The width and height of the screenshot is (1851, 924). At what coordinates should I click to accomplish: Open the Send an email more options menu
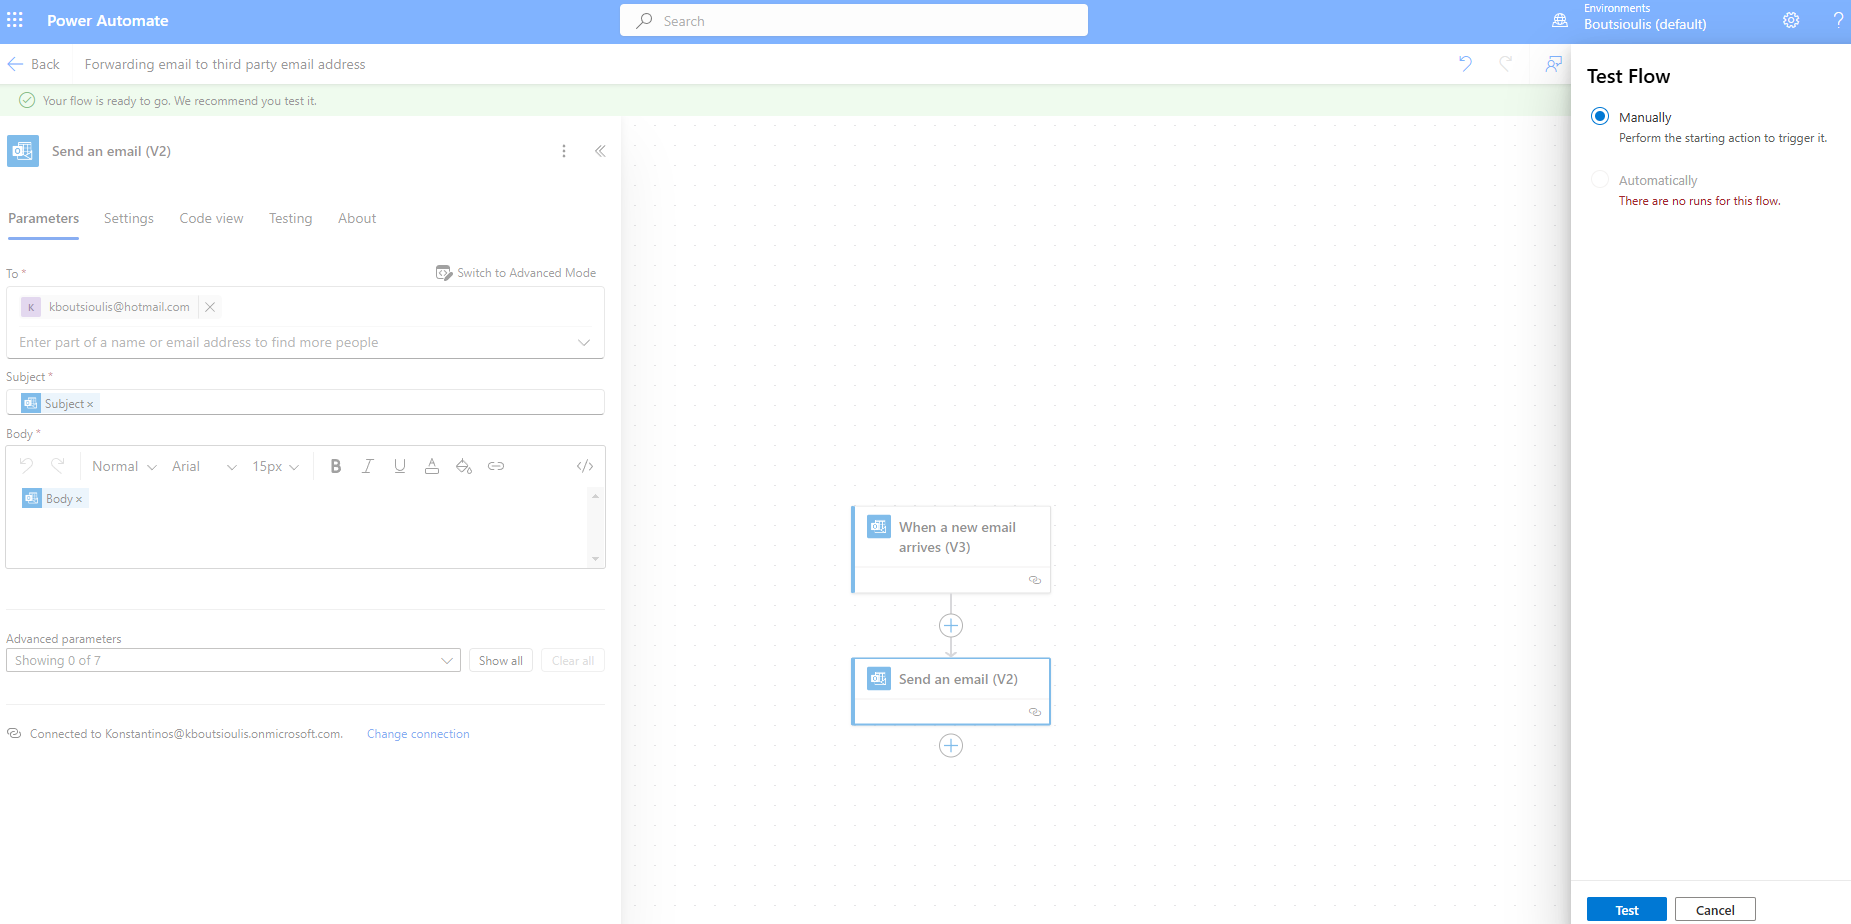coord(564,151)
